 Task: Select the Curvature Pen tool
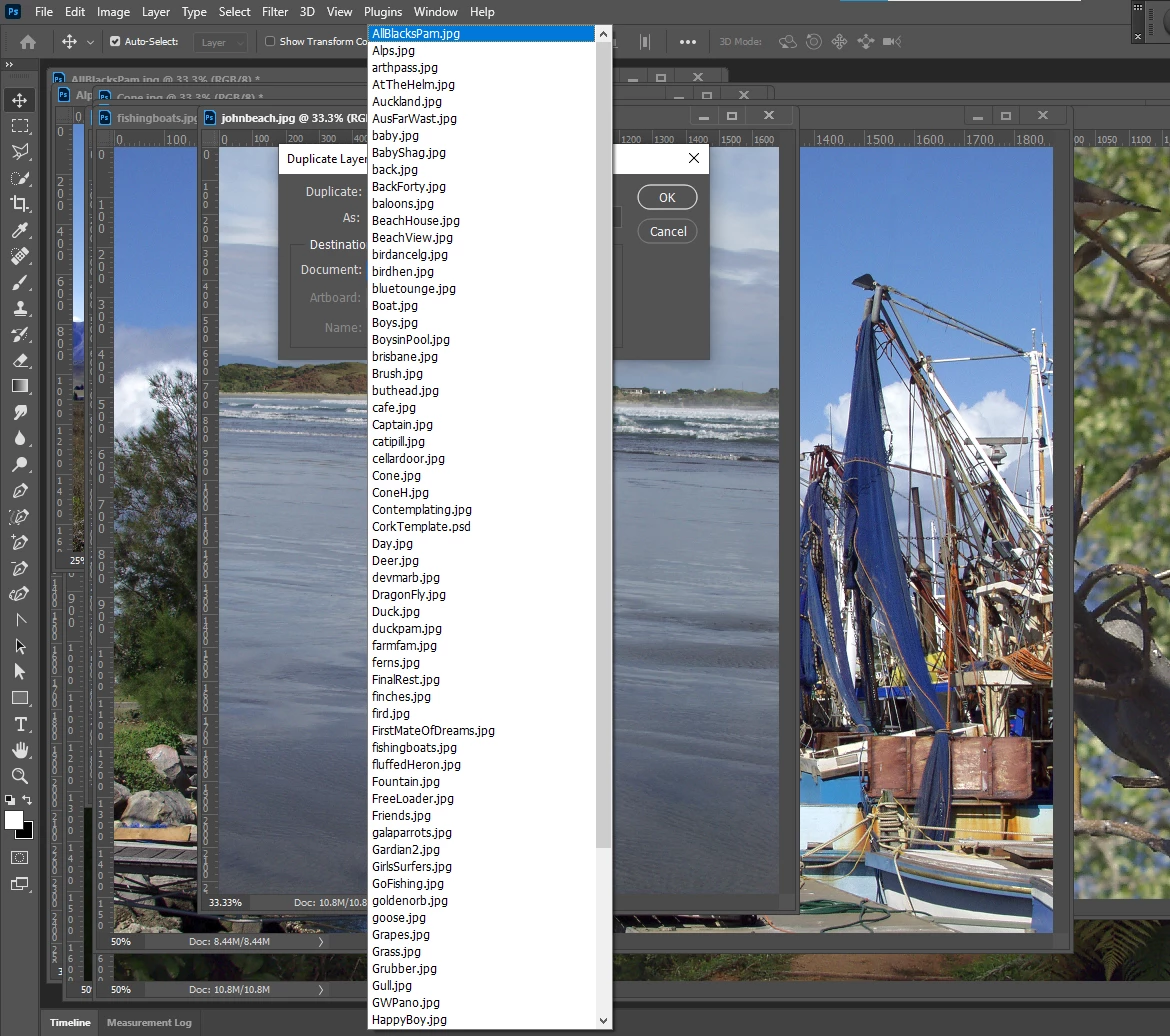click(20, 594)
